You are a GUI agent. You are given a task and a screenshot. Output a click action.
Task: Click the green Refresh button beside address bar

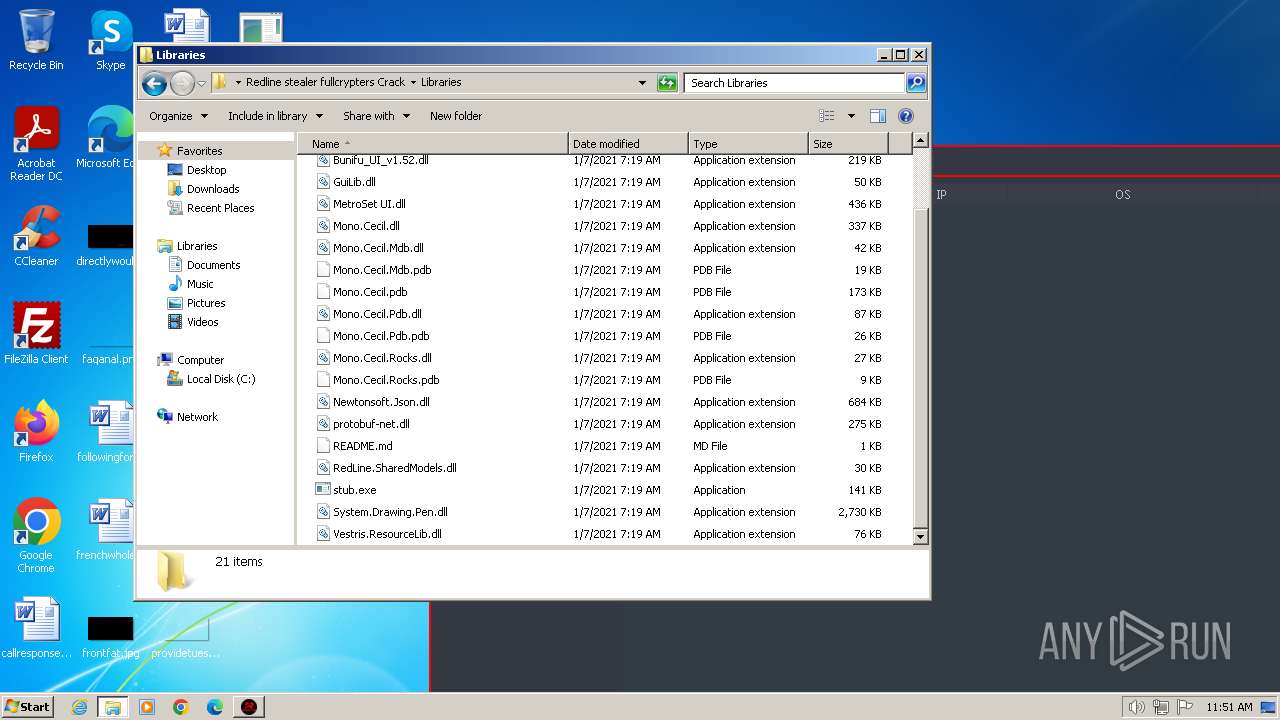tap(667, 83)
